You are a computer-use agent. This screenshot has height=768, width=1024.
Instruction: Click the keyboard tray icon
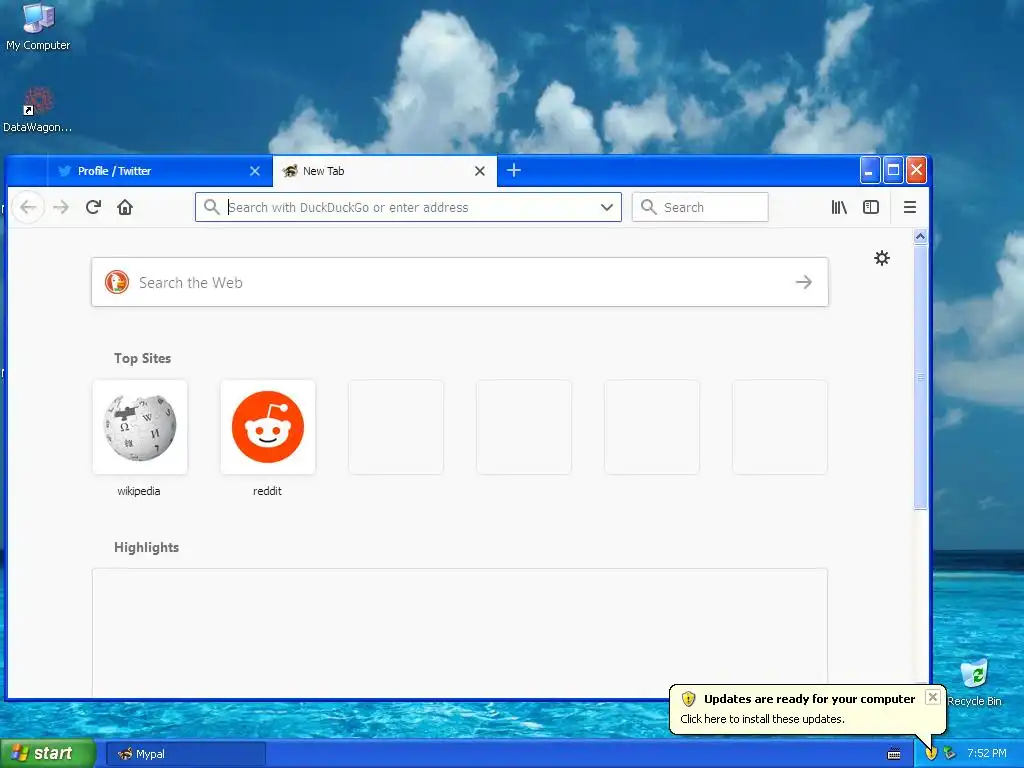(x=894, y=754)
